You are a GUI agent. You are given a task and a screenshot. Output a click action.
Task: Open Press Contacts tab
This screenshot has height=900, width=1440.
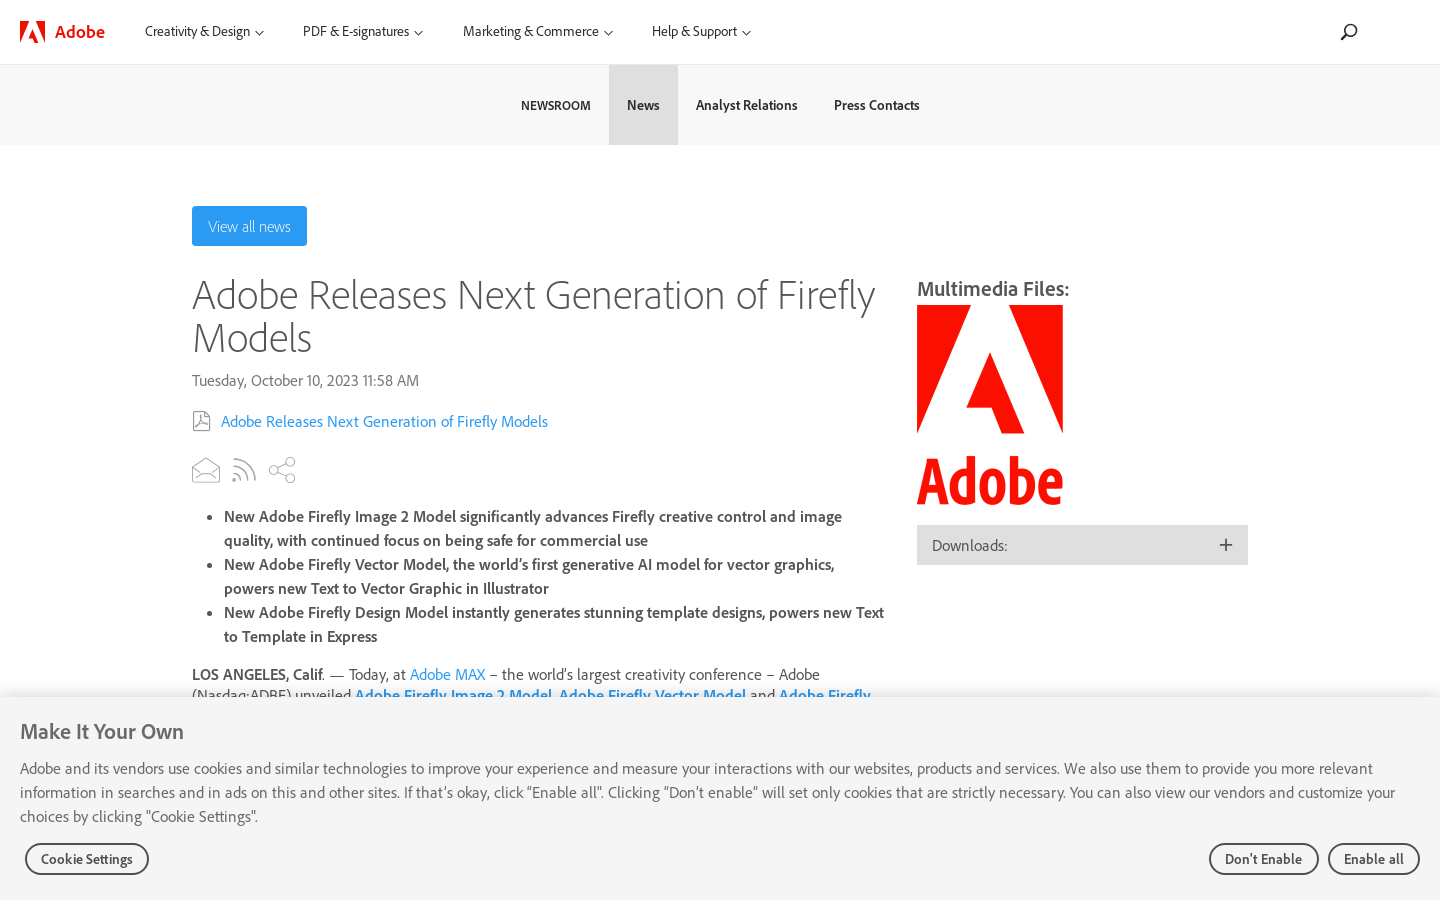[x=876, y=105]
